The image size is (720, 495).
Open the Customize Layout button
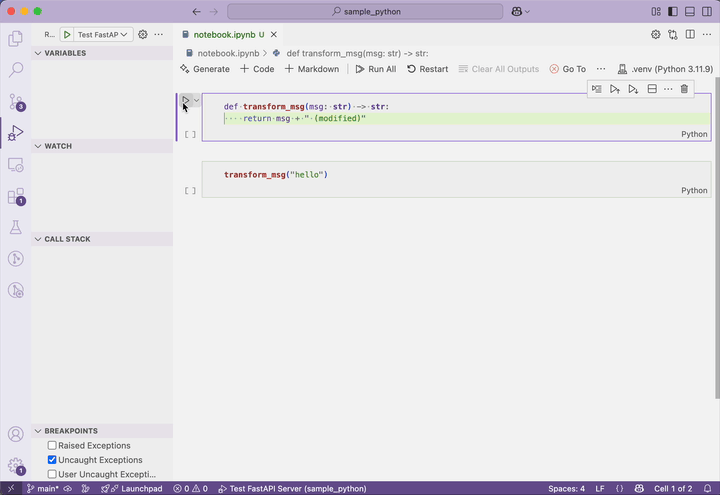tap(656, 11)
